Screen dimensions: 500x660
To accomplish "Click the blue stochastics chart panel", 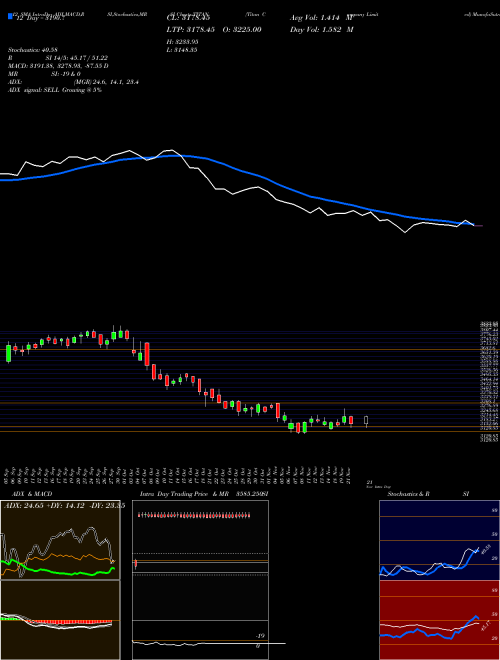I will click(439, 540).
